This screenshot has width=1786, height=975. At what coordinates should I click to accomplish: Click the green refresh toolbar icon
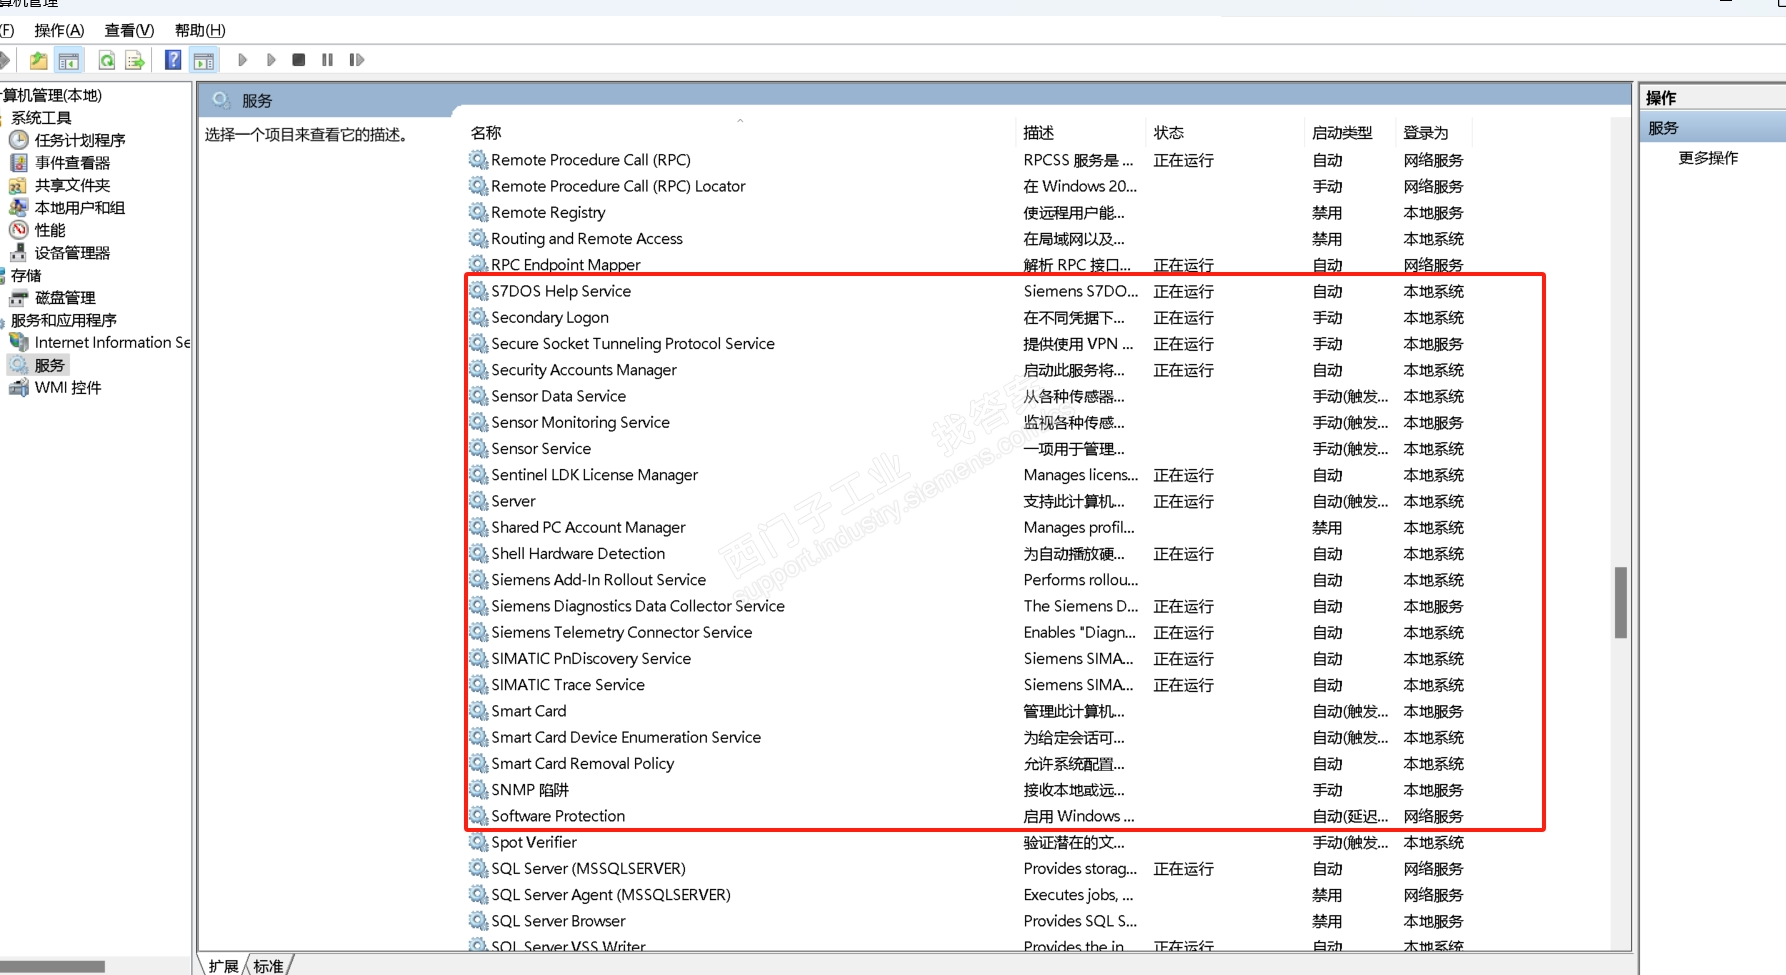pyautogui.click(x=106, y=61)
